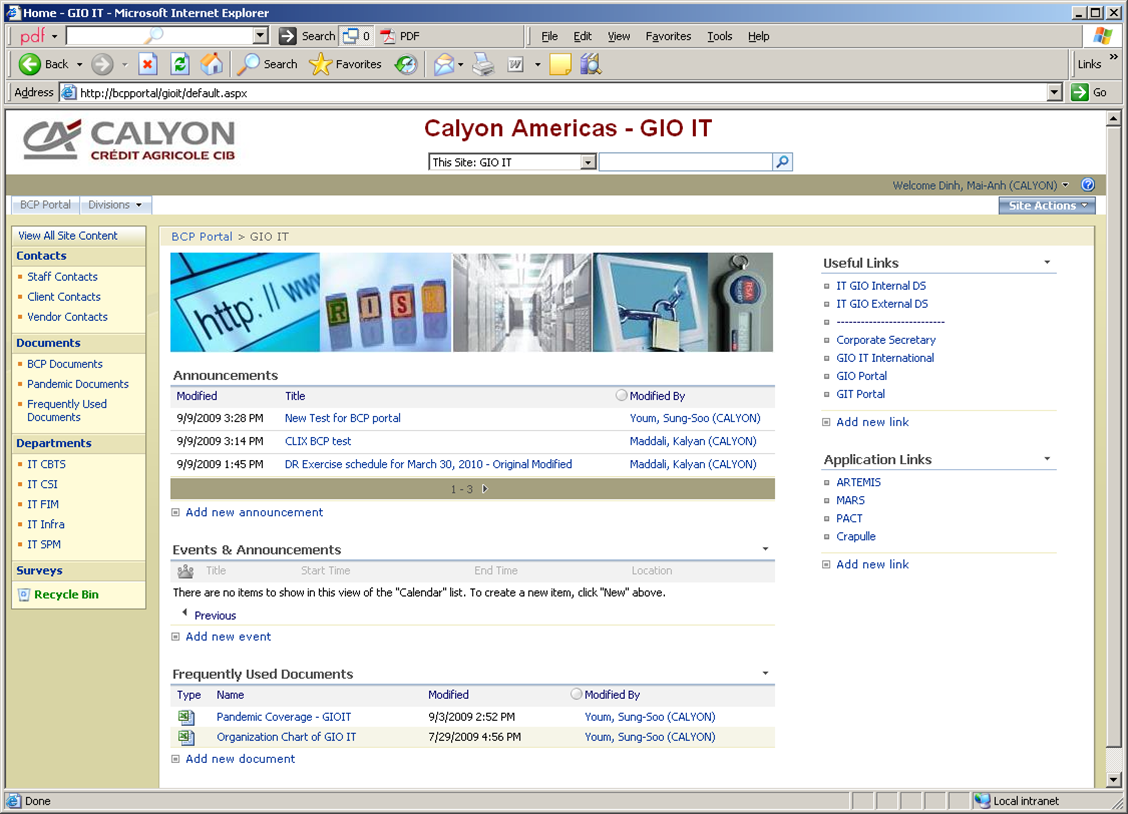Click the attendees icon in Events header

[186, 571]
